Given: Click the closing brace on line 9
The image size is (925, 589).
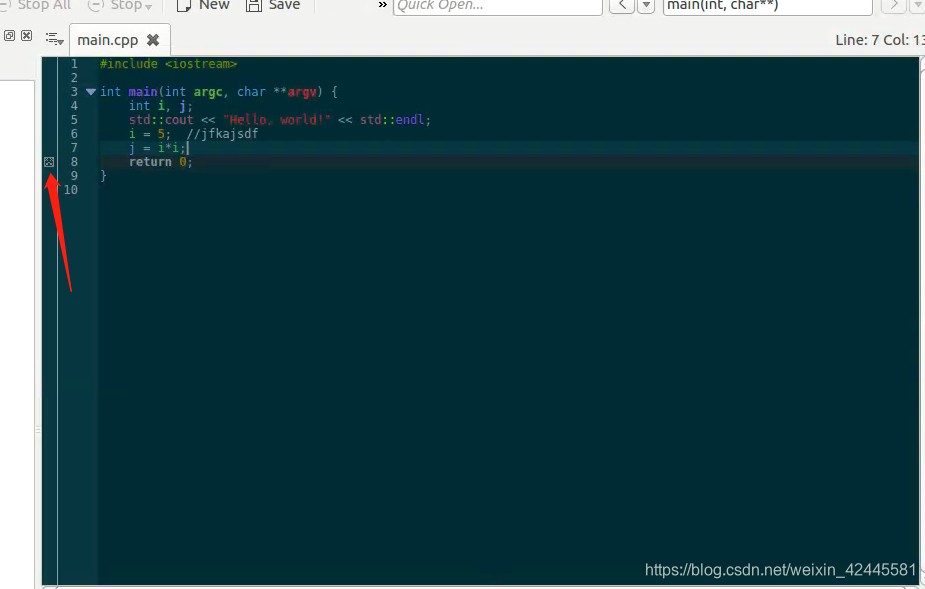Looking at the screenshot, I should [103, 176].
